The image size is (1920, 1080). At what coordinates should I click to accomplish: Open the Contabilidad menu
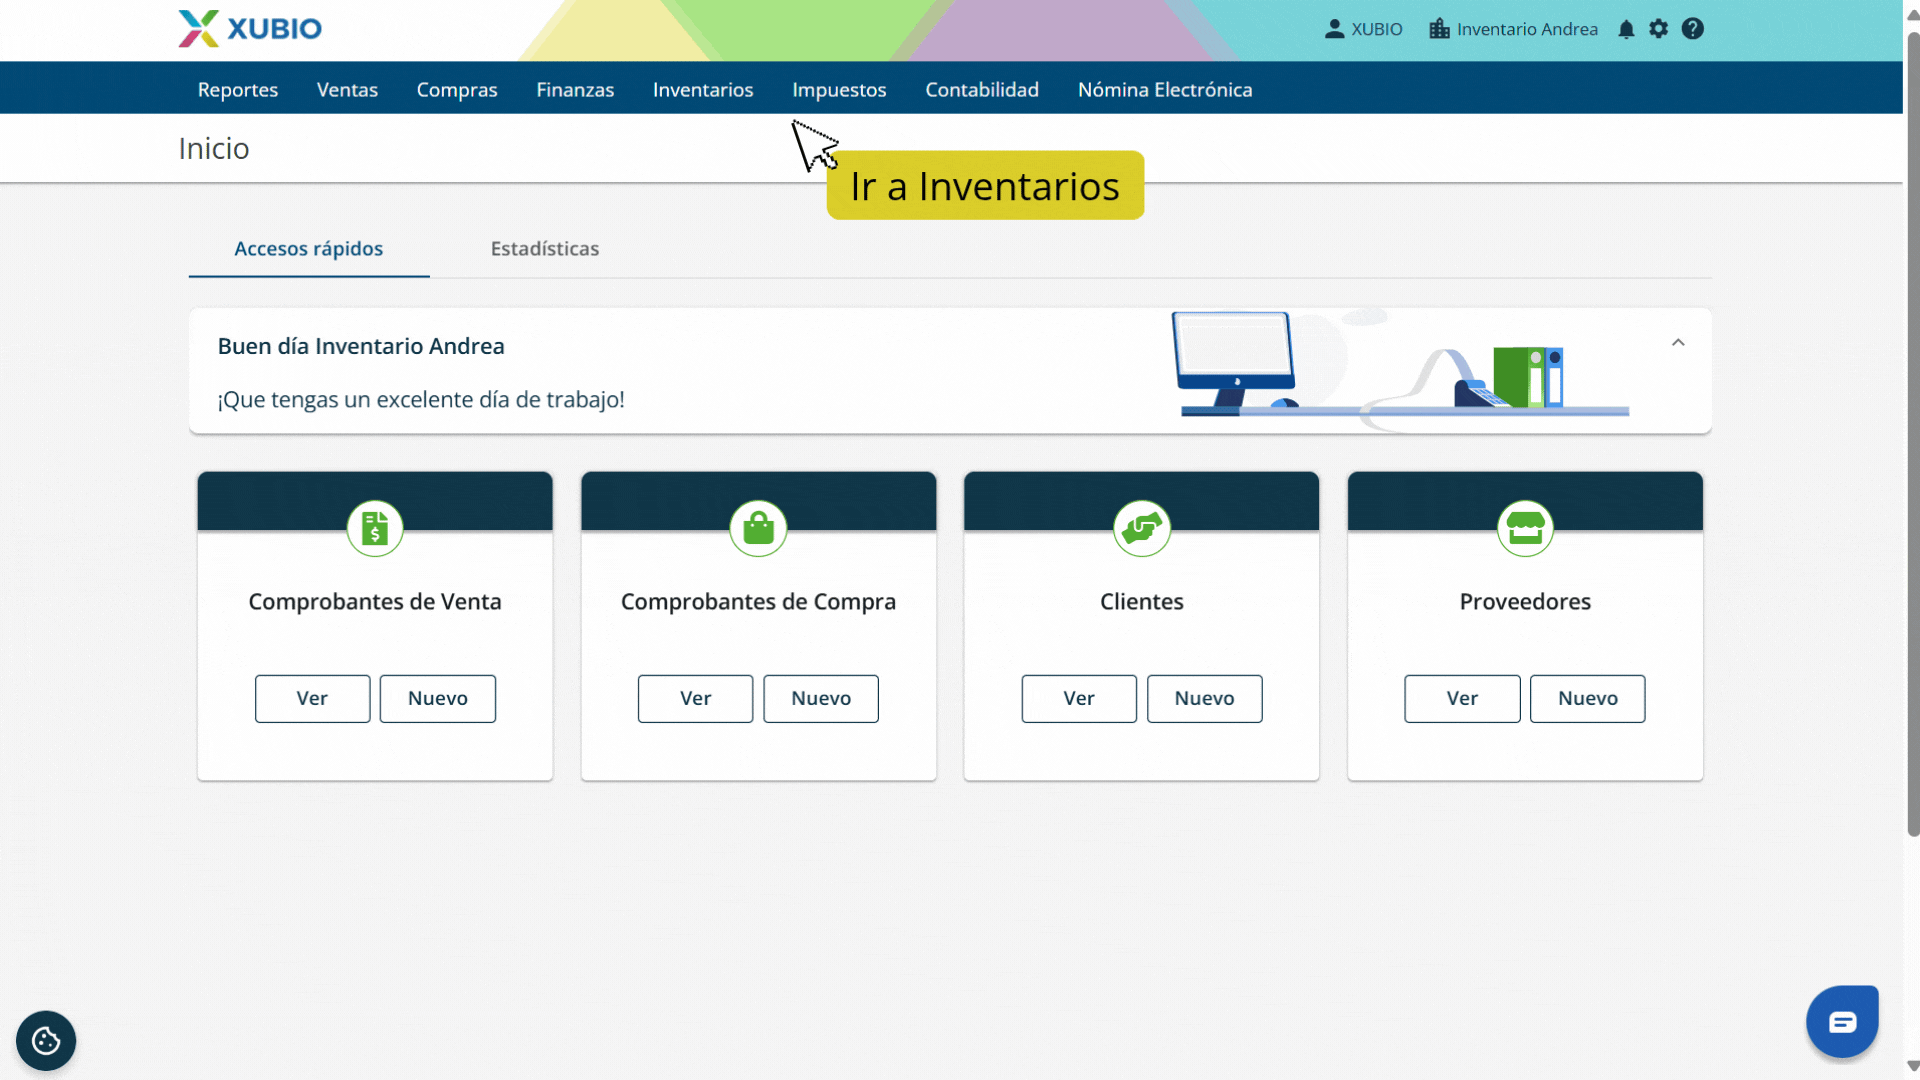tap(982, 90)
